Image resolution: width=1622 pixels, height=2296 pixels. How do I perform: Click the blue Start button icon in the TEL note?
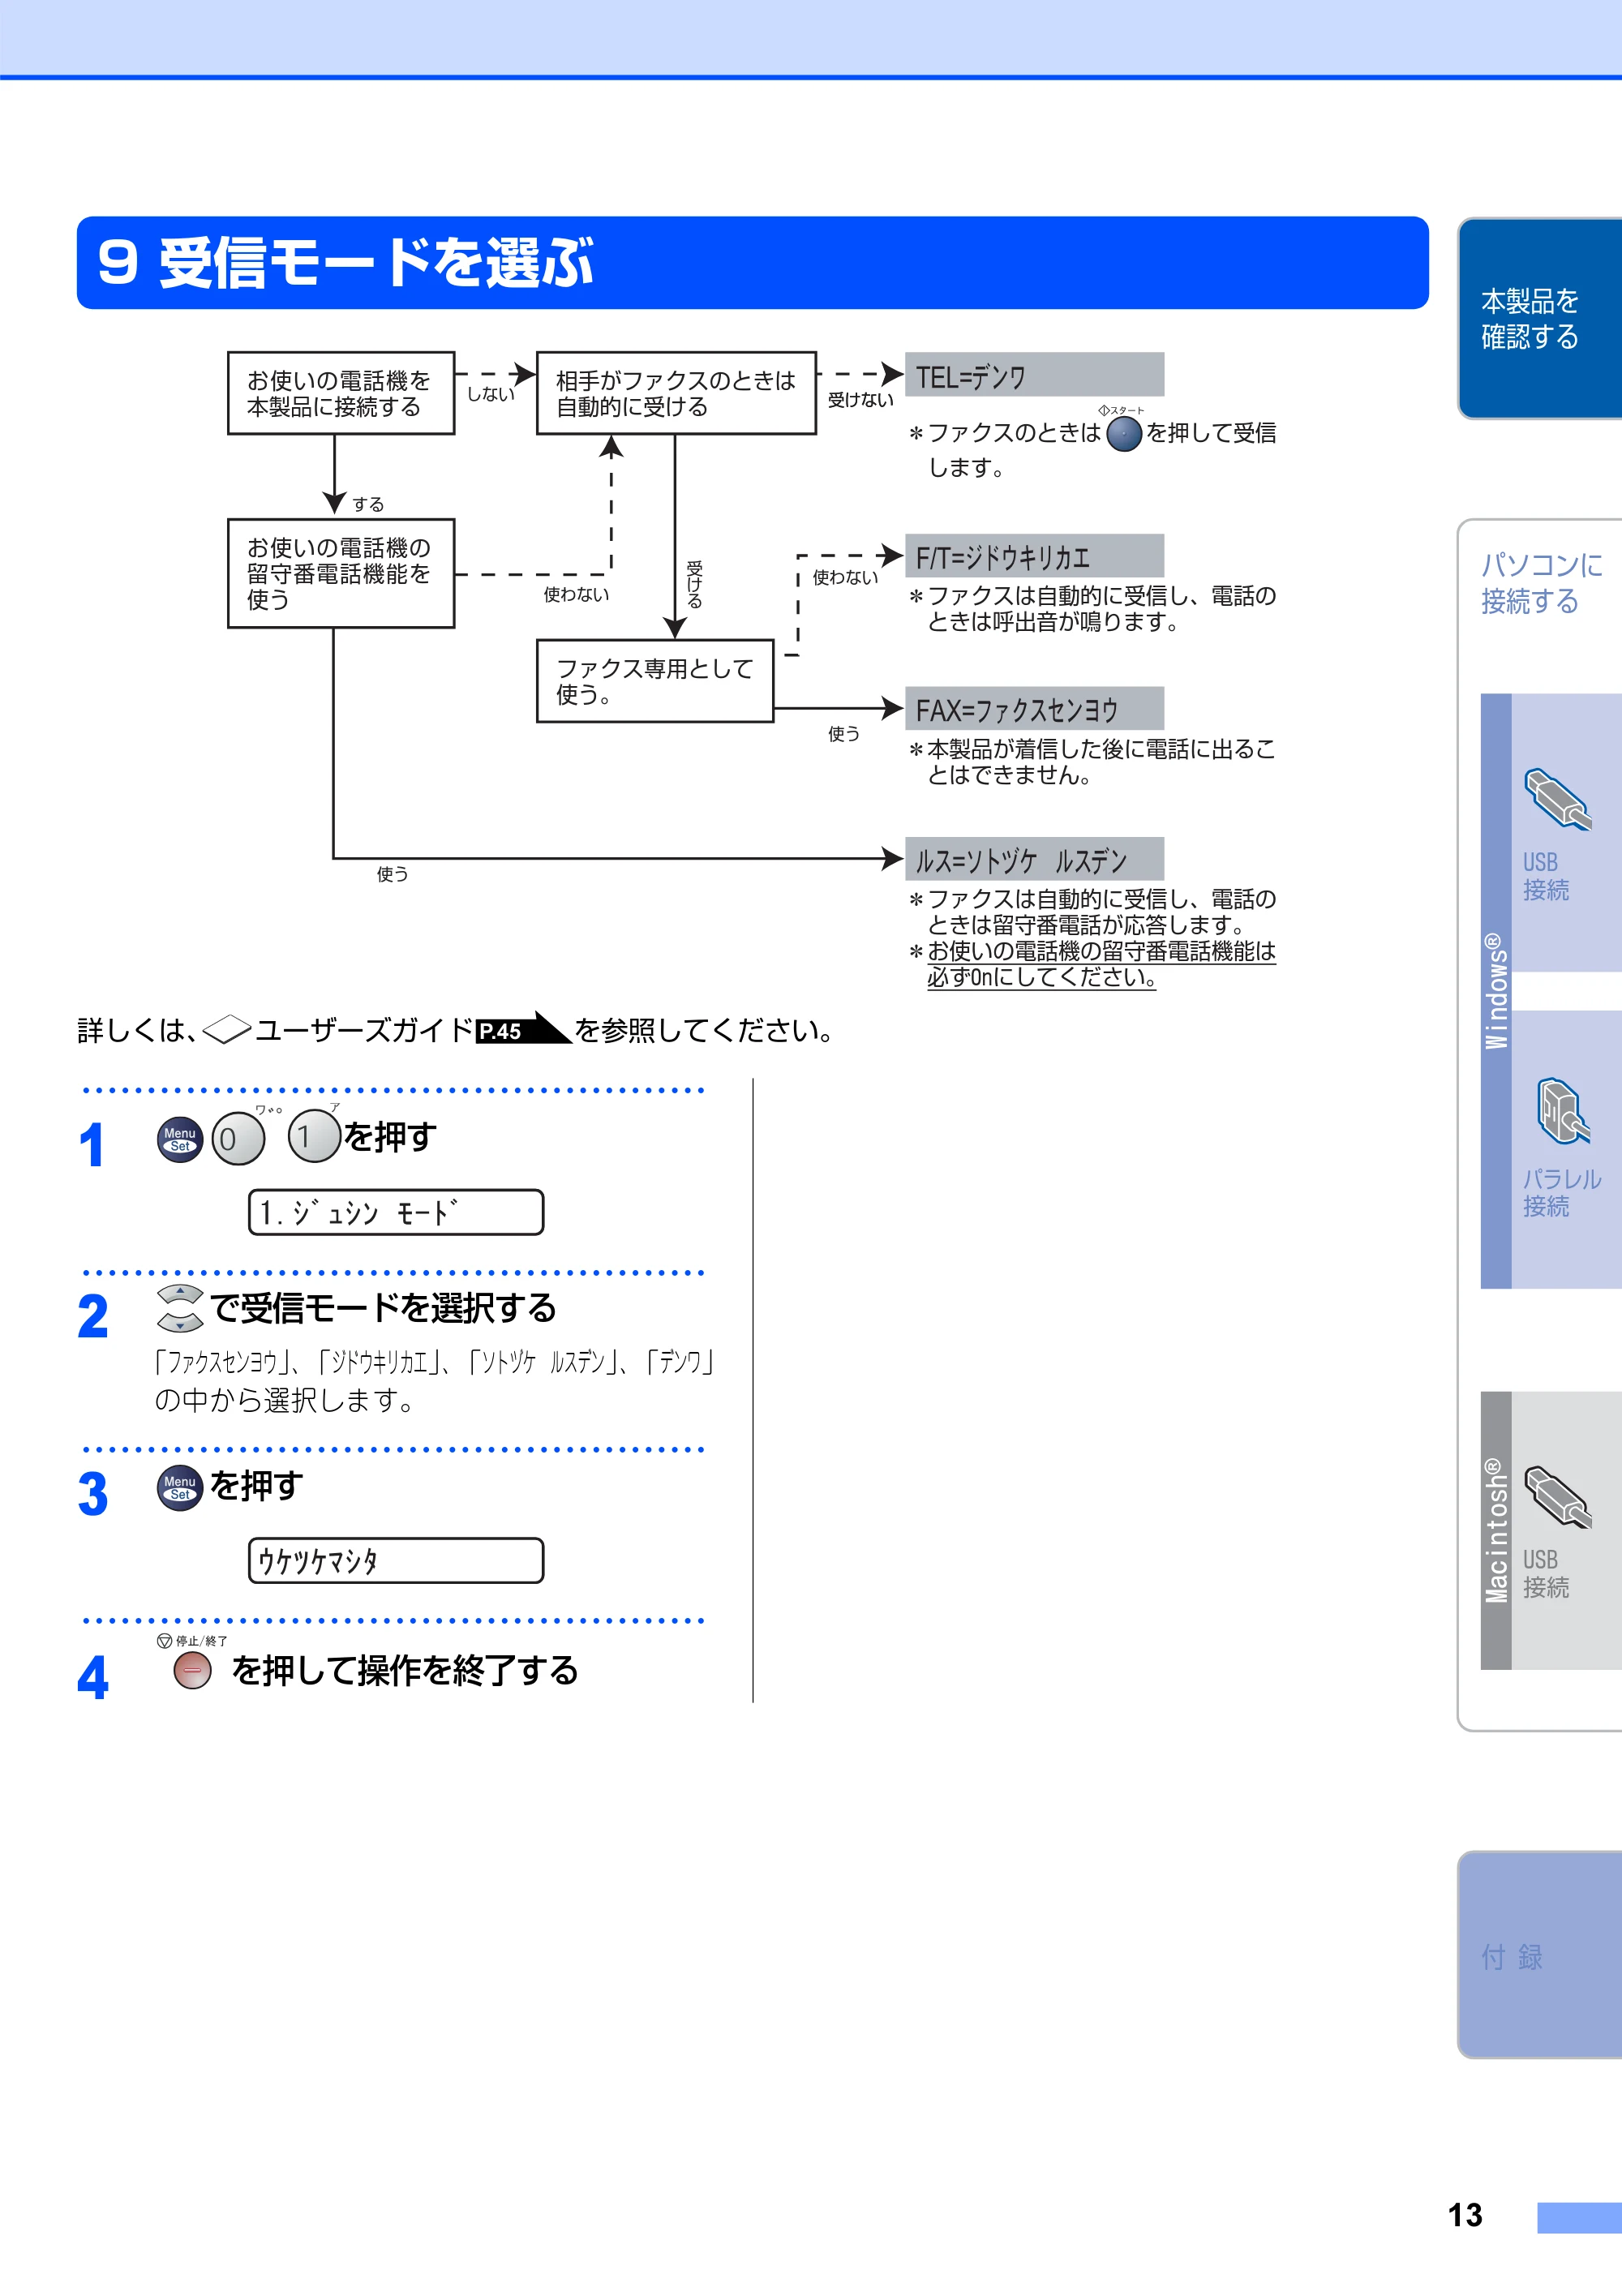(1124, 434)
